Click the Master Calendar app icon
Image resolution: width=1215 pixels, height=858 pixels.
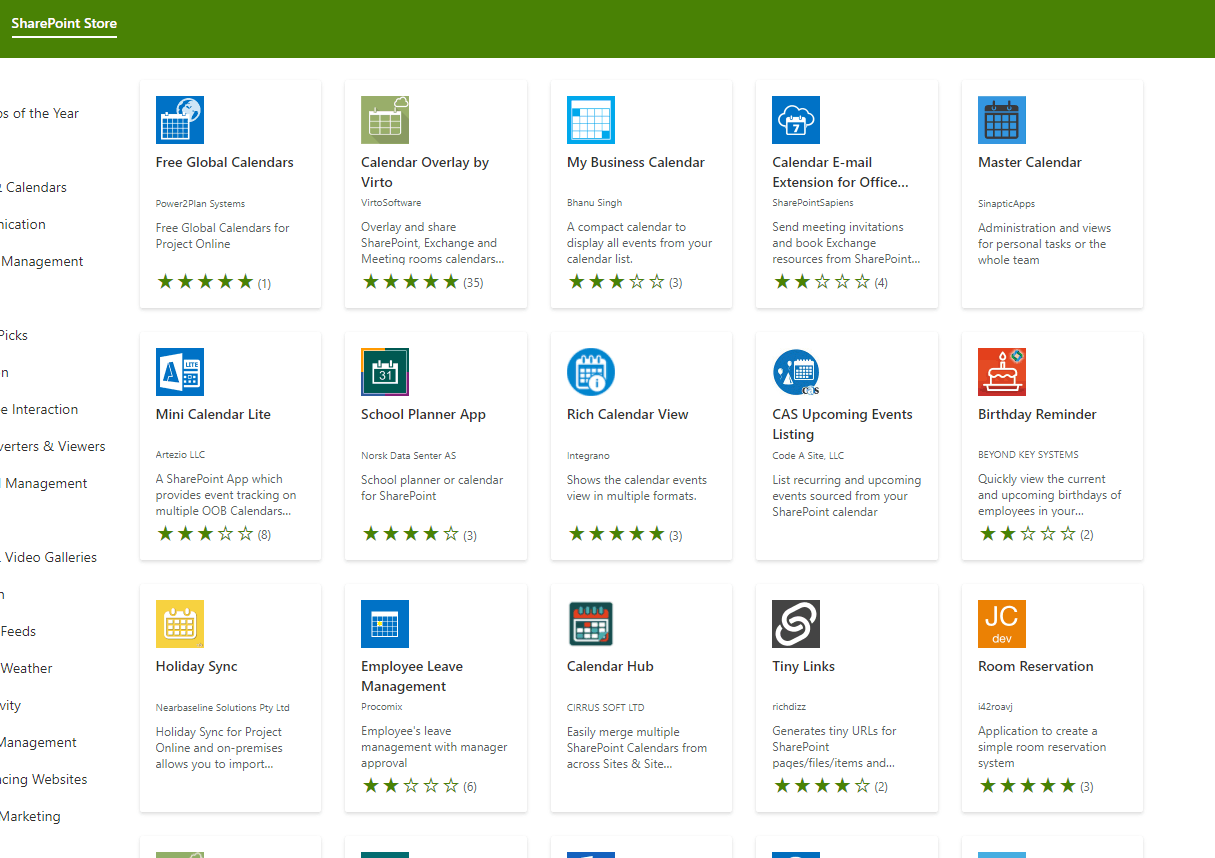1002,120
